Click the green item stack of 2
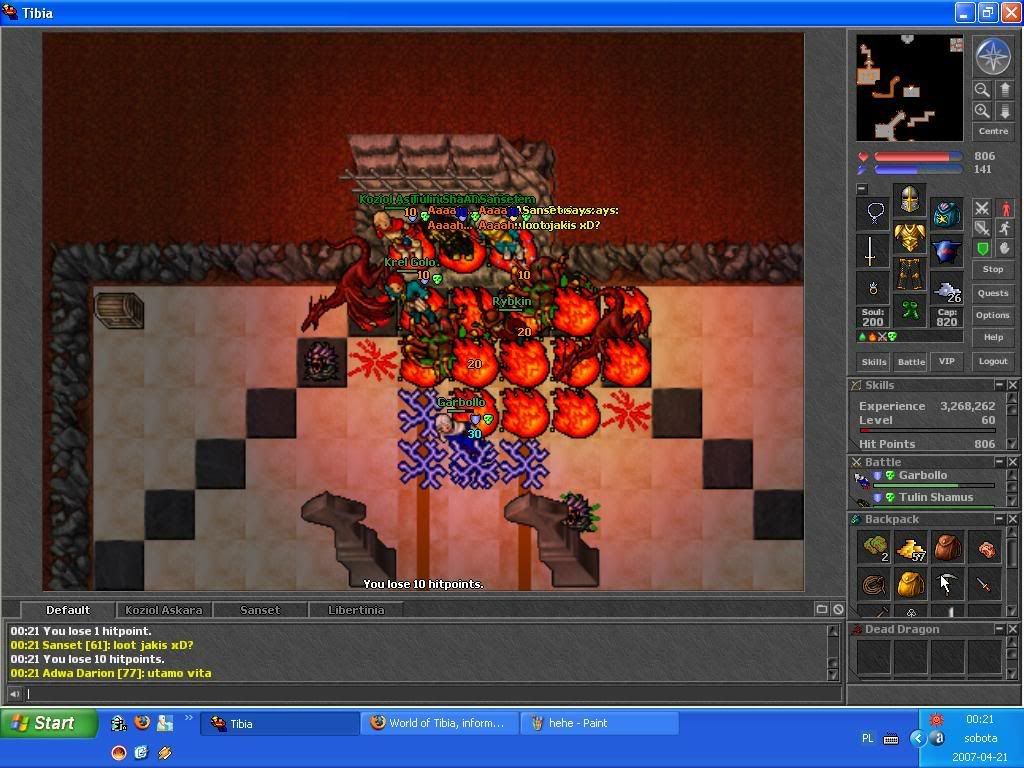 tap(874, 548)
